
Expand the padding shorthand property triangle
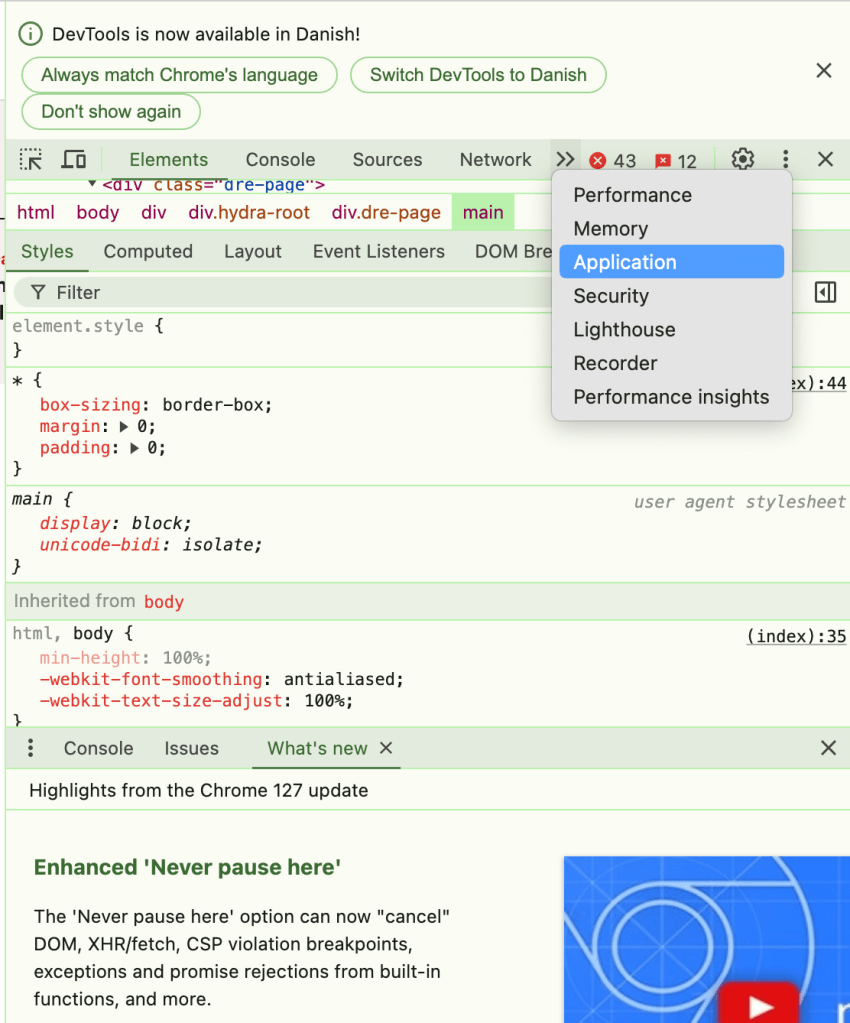point(136,448)
